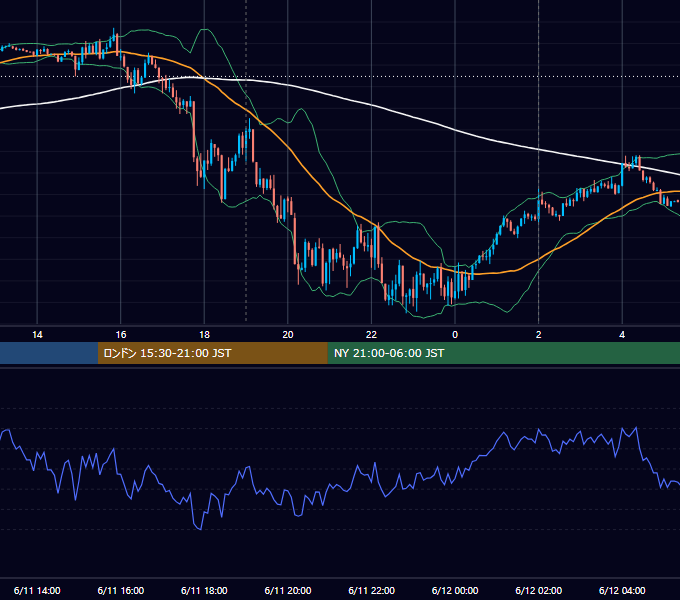
Task: Click the 6/12 02:00 date label
Action: coord(539,590)
